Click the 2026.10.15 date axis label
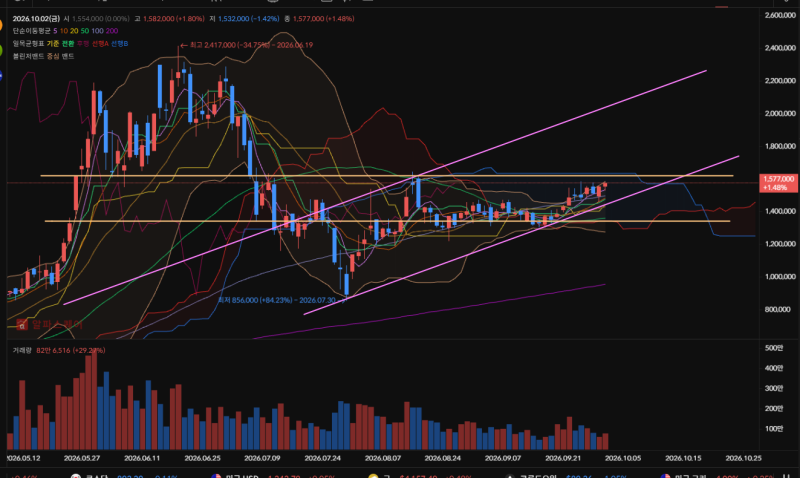 (x=683, y=458)
